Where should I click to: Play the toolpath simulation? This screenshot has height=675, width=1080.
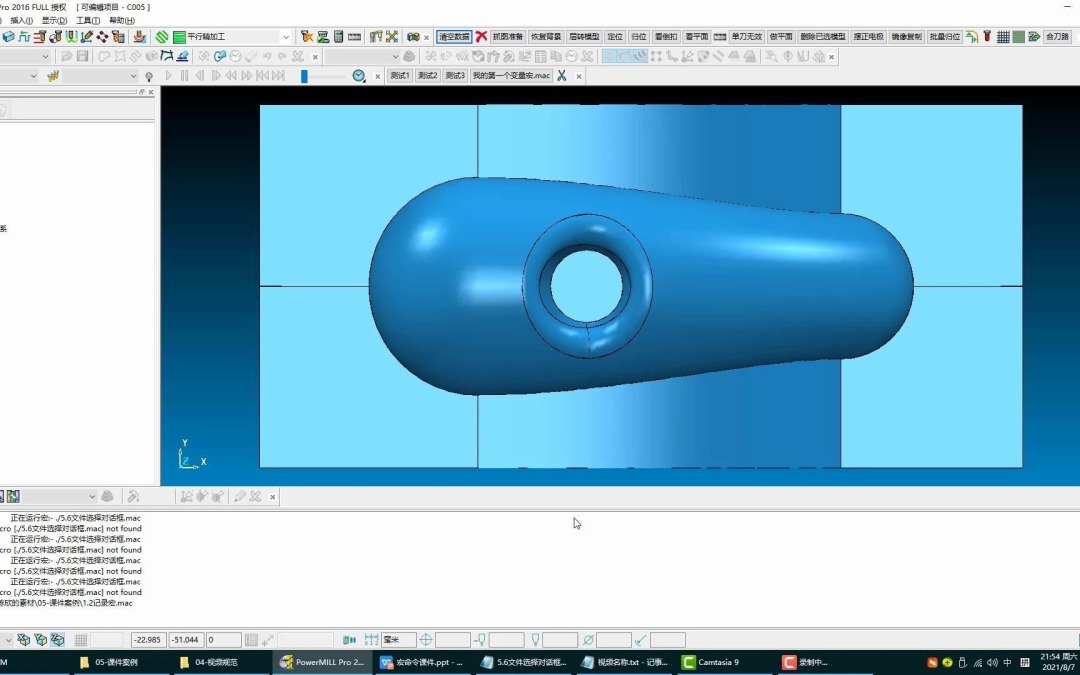coord(168,76)
